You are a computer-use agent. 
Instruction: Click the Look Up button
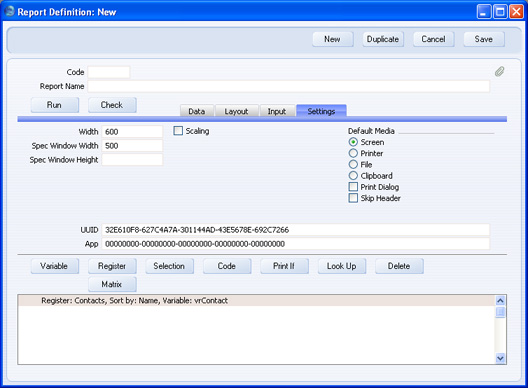tap(342, 266)
